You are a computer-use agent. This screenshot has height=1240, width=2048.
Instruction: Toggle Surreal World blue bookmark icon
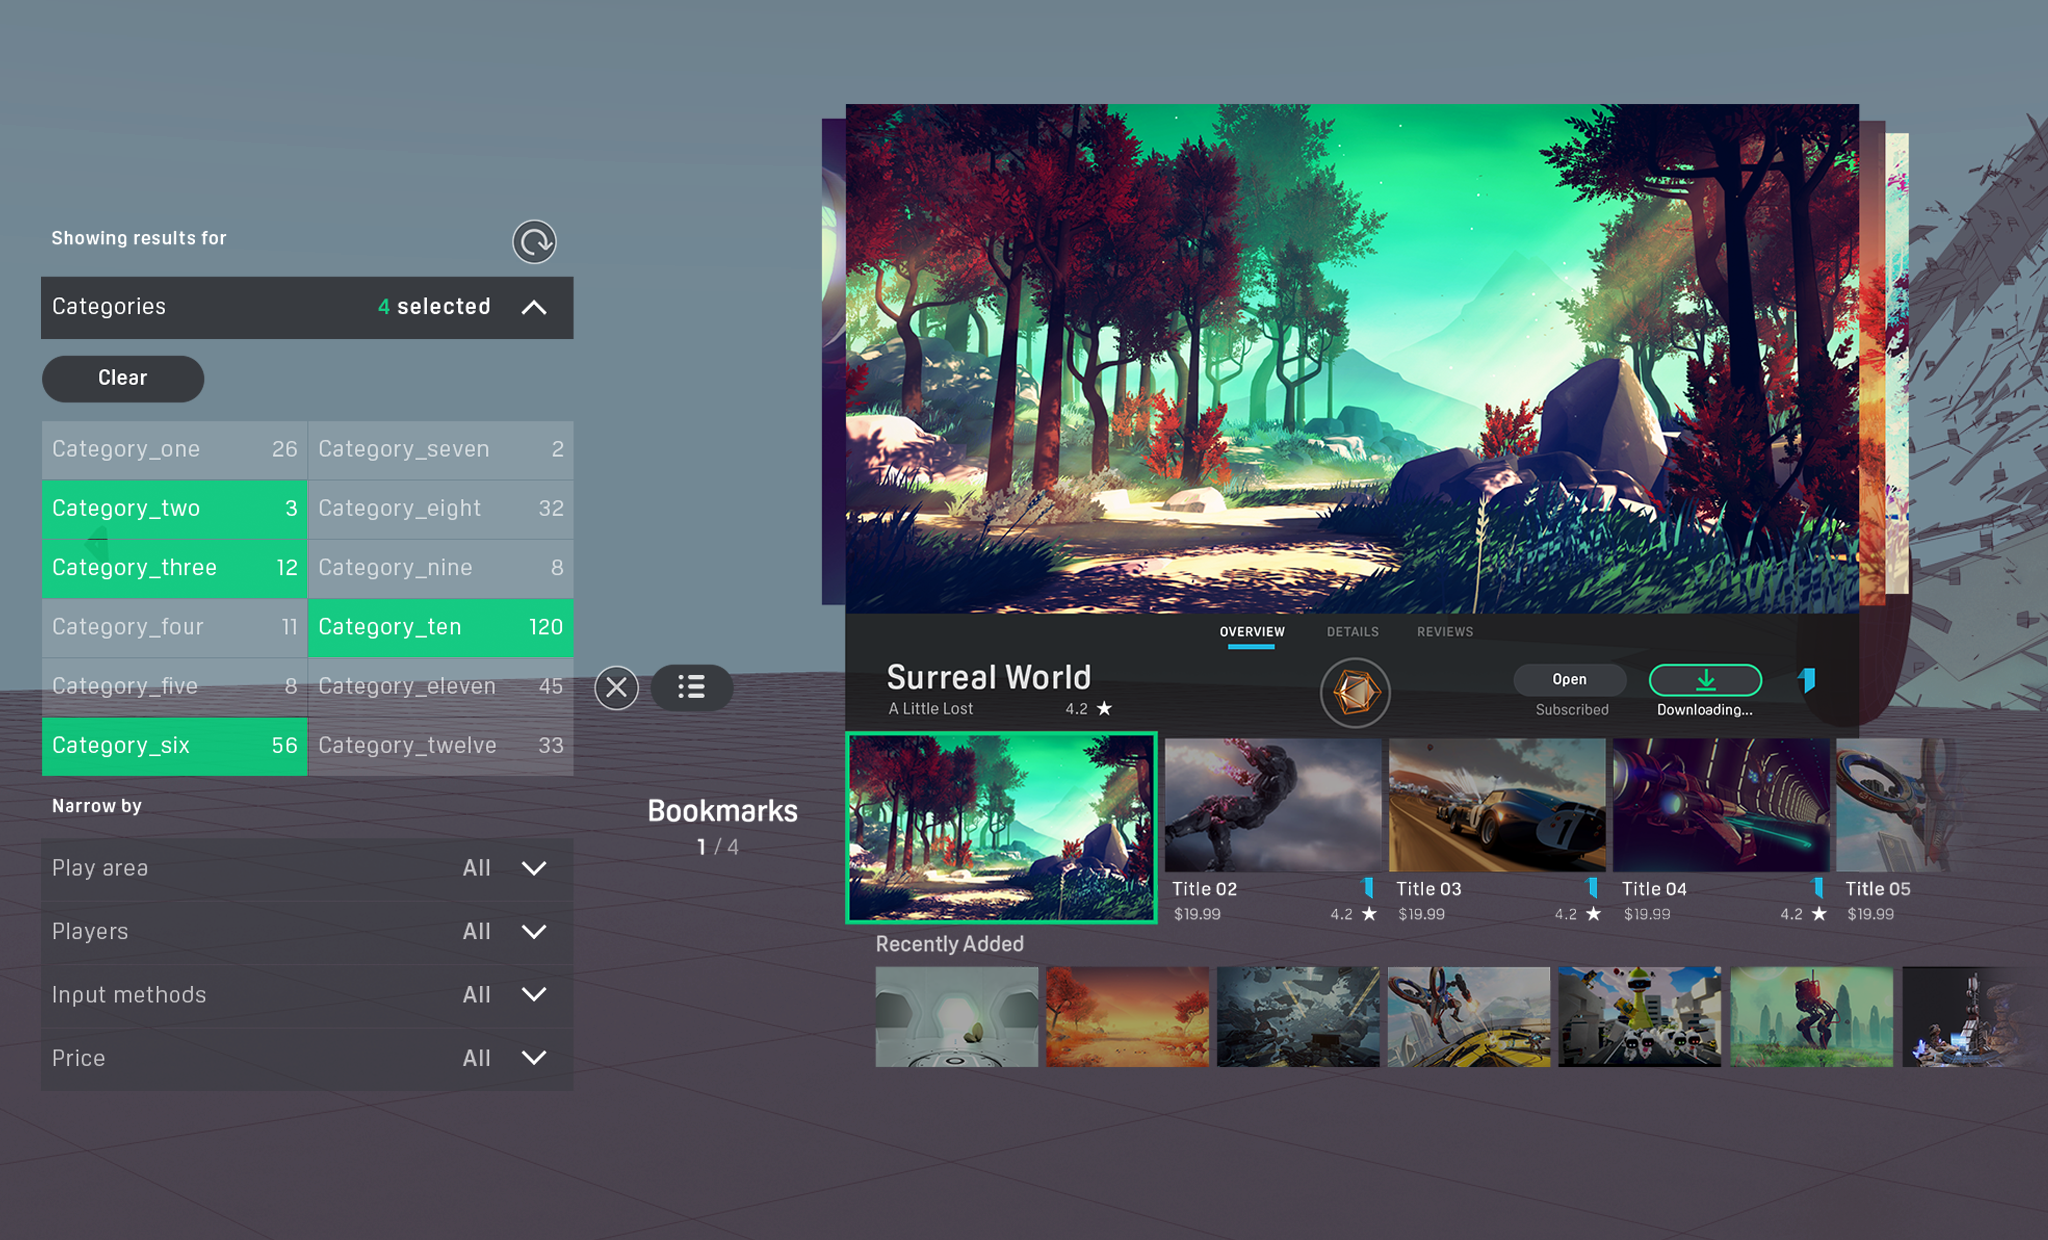coord(1807,681)
